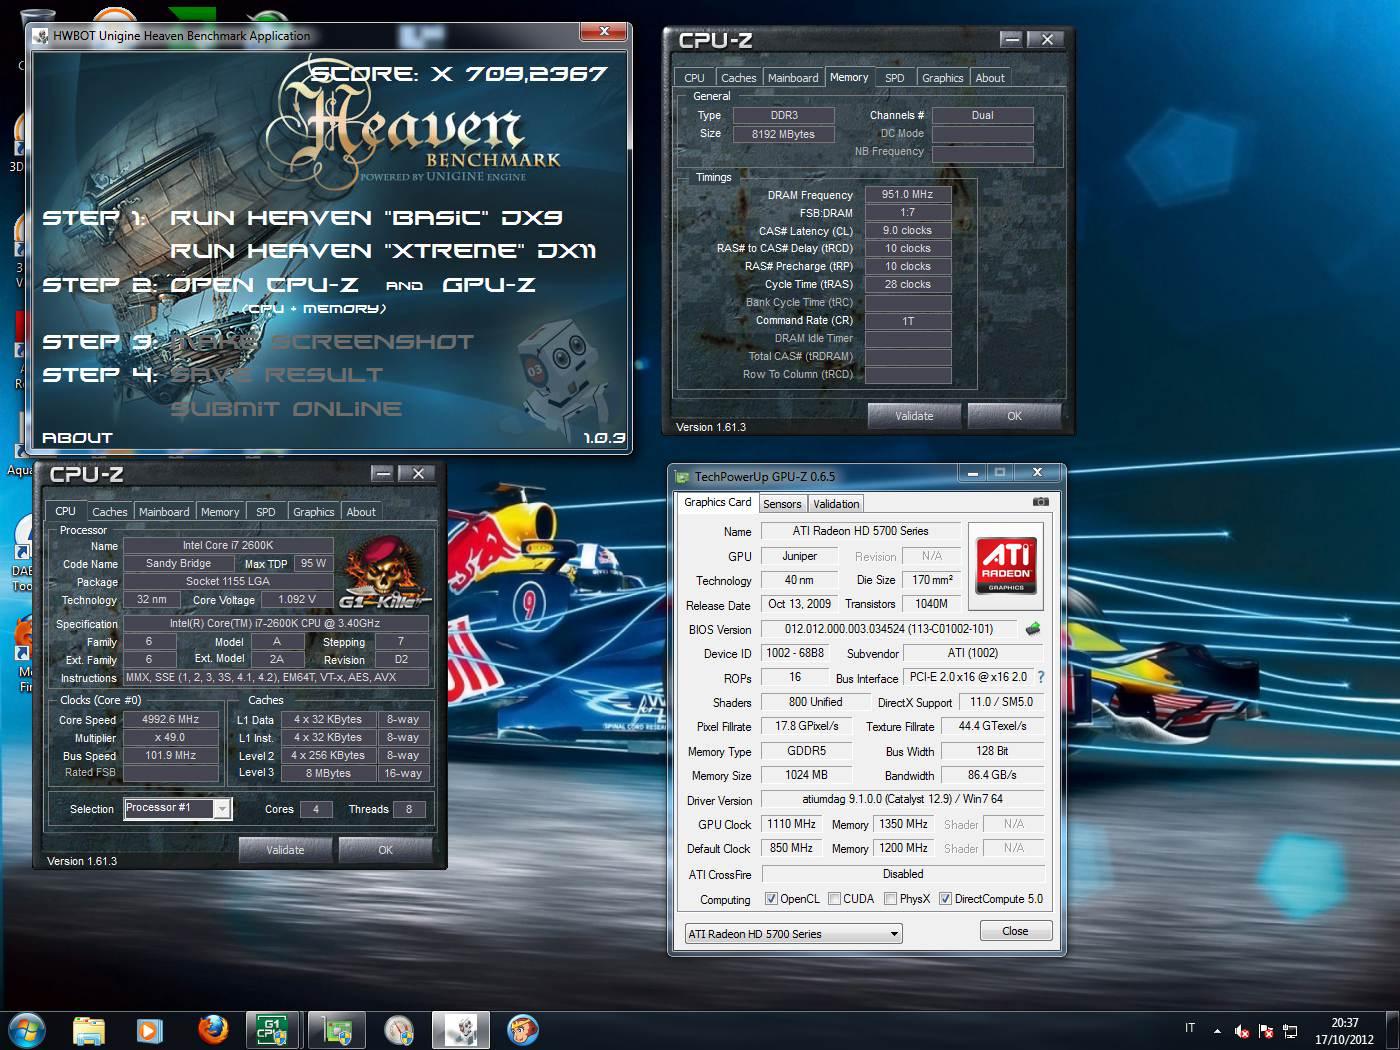The height and width of the screenshot is (1050, 1400).
Task: Open the monkey face app in the taskbar
Action: (x=522, y=1029)
